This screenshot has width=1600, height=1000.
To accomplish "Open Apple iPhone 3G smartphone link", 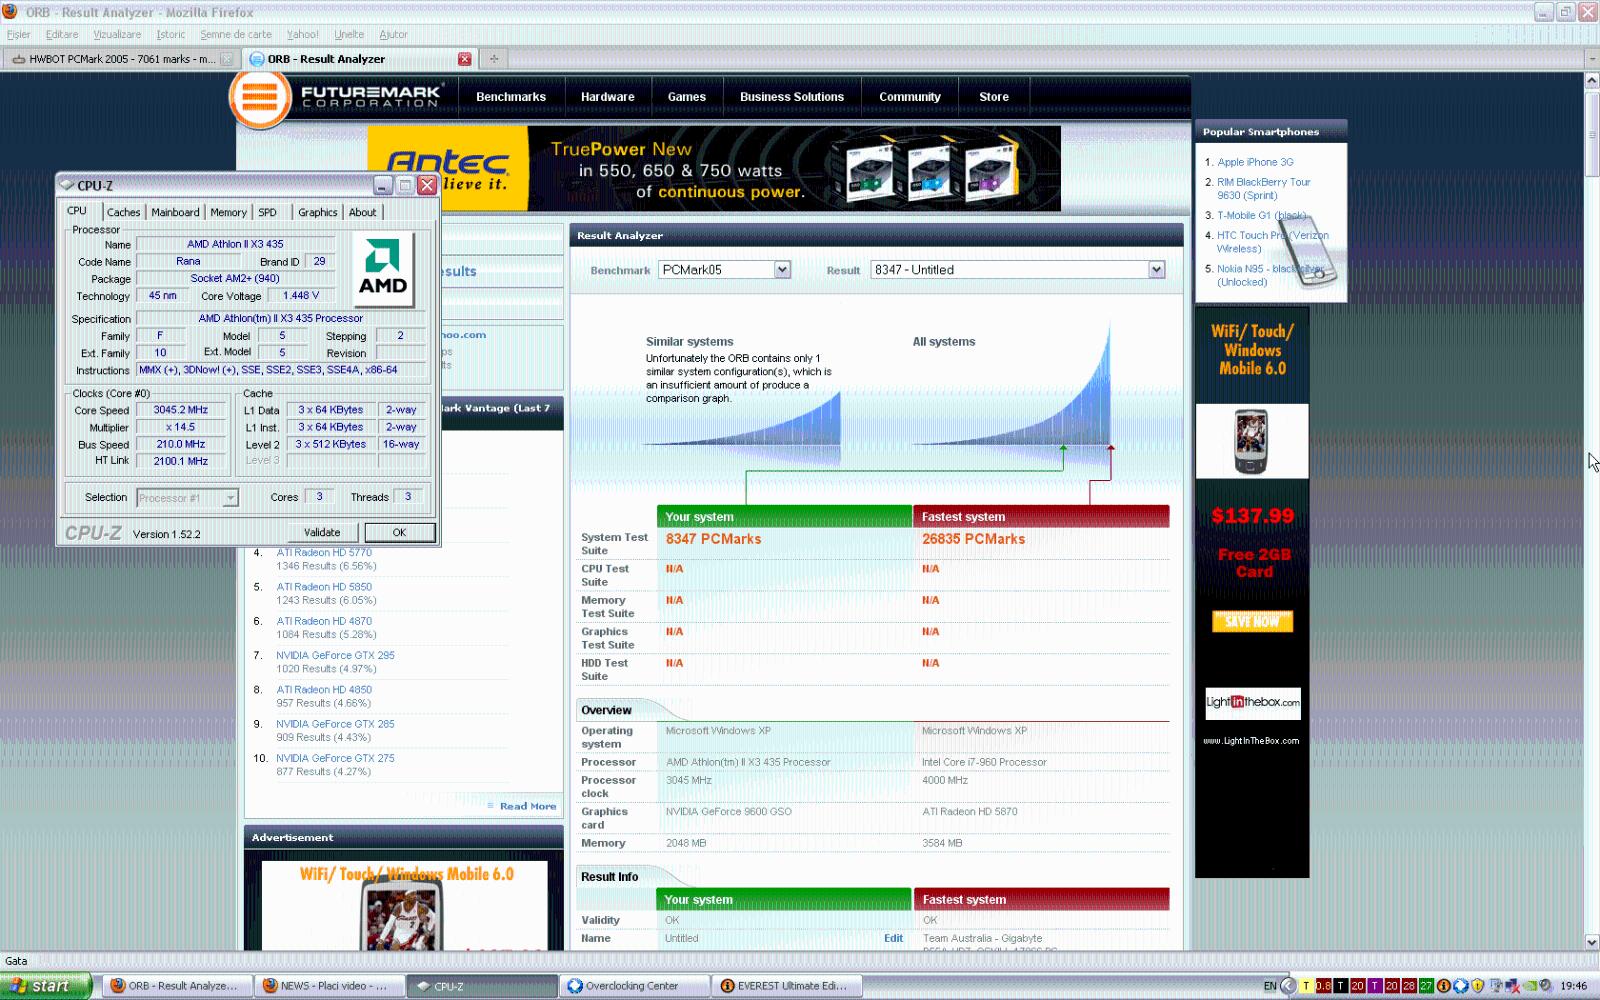I will coord(1255,162).
